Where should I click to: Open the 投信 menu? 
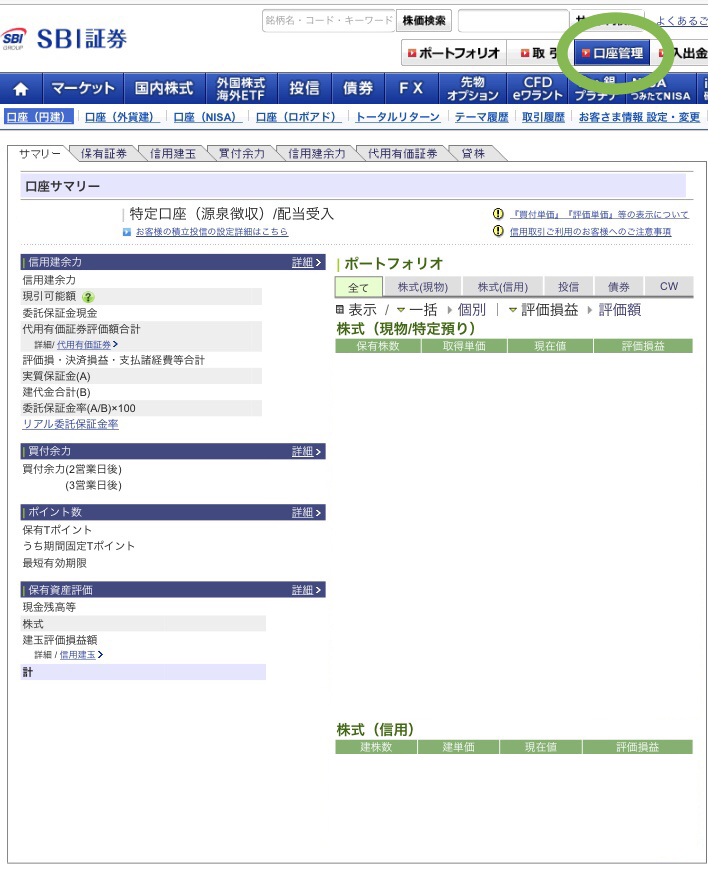coord(304,88)
